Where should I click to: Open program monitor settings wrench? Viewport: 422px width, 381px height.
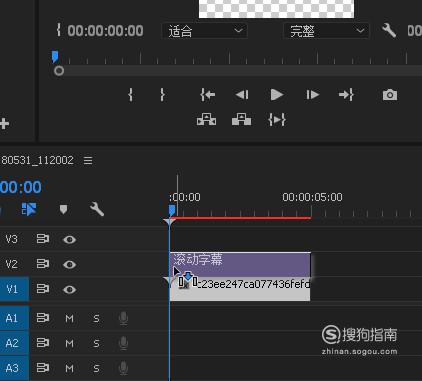tap(389, 31)
